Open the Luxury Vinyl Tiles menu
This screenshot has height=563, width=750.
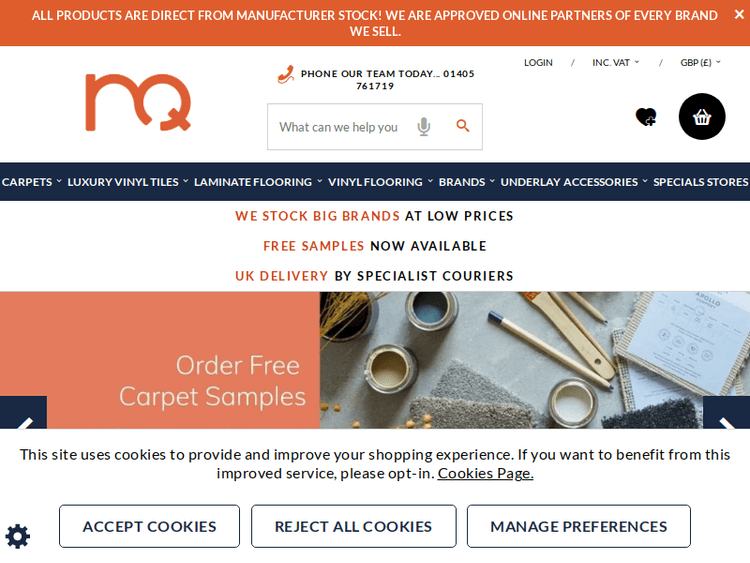point(128,182)
